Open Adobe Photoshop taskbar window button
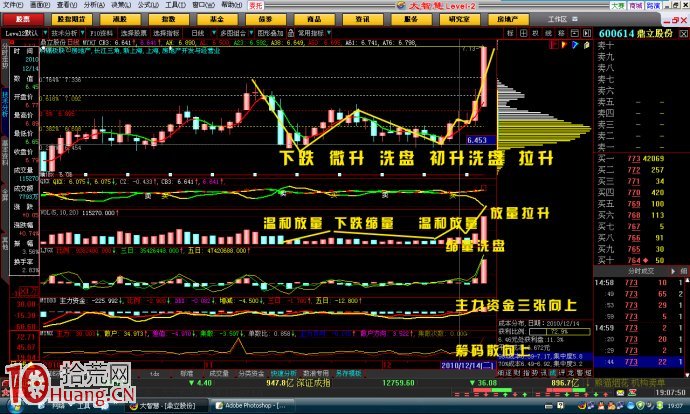Image resolution: width=690 pixels, height=414 pixels. (253, 406)
